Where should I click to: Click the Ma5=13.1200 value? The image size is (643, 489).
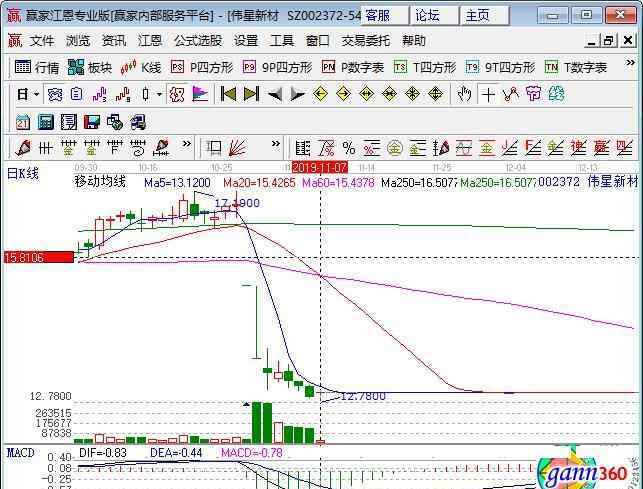pos(177,183)
